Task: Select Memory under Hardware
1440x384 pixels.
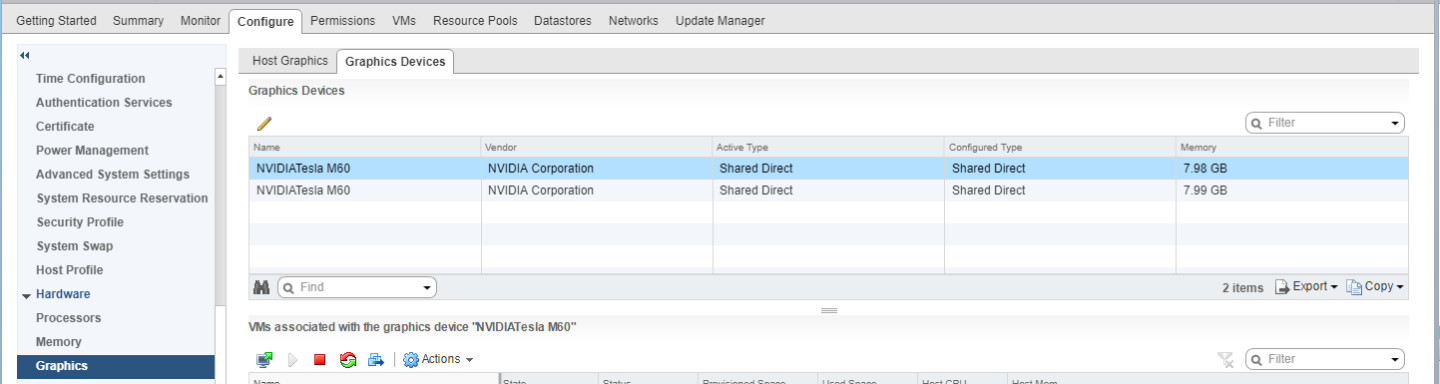Action: 58,343
